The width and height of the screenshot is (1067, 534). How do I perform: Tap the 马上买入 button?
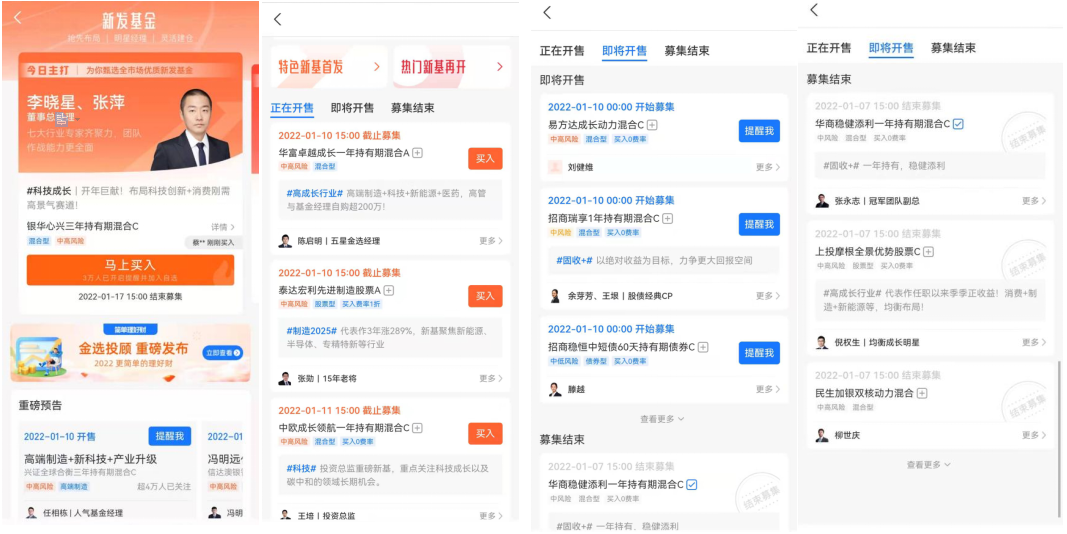tap(130, 269)
